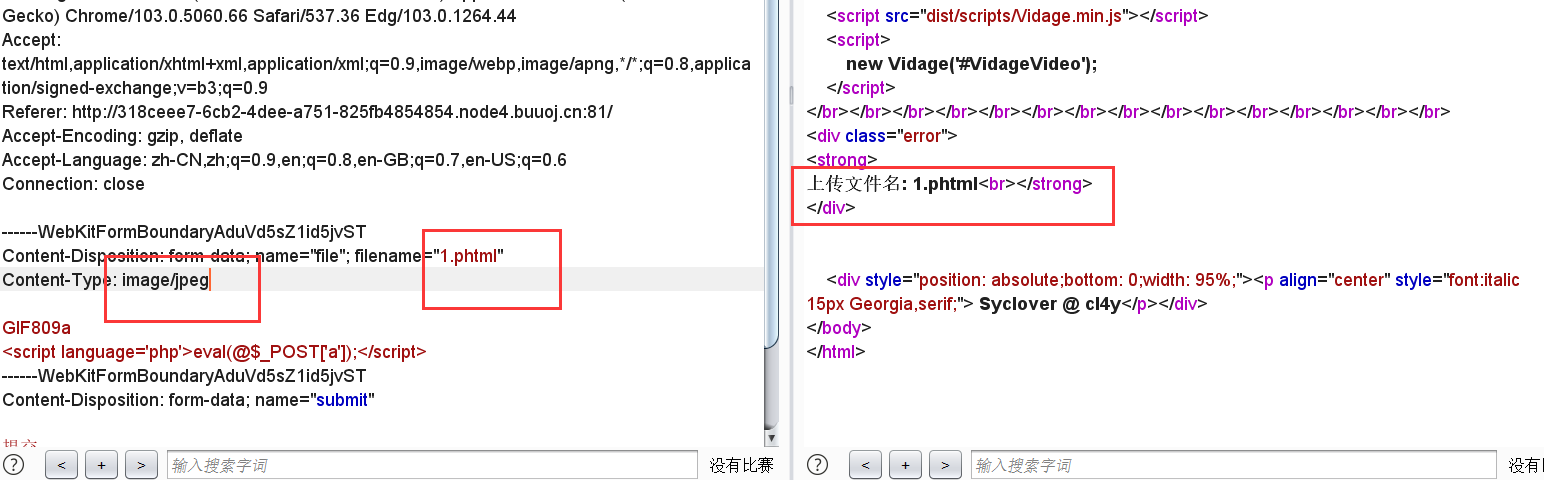Click previous match '<' button in request panel
Screen dimensions: 1544x480
pos(61,465)
